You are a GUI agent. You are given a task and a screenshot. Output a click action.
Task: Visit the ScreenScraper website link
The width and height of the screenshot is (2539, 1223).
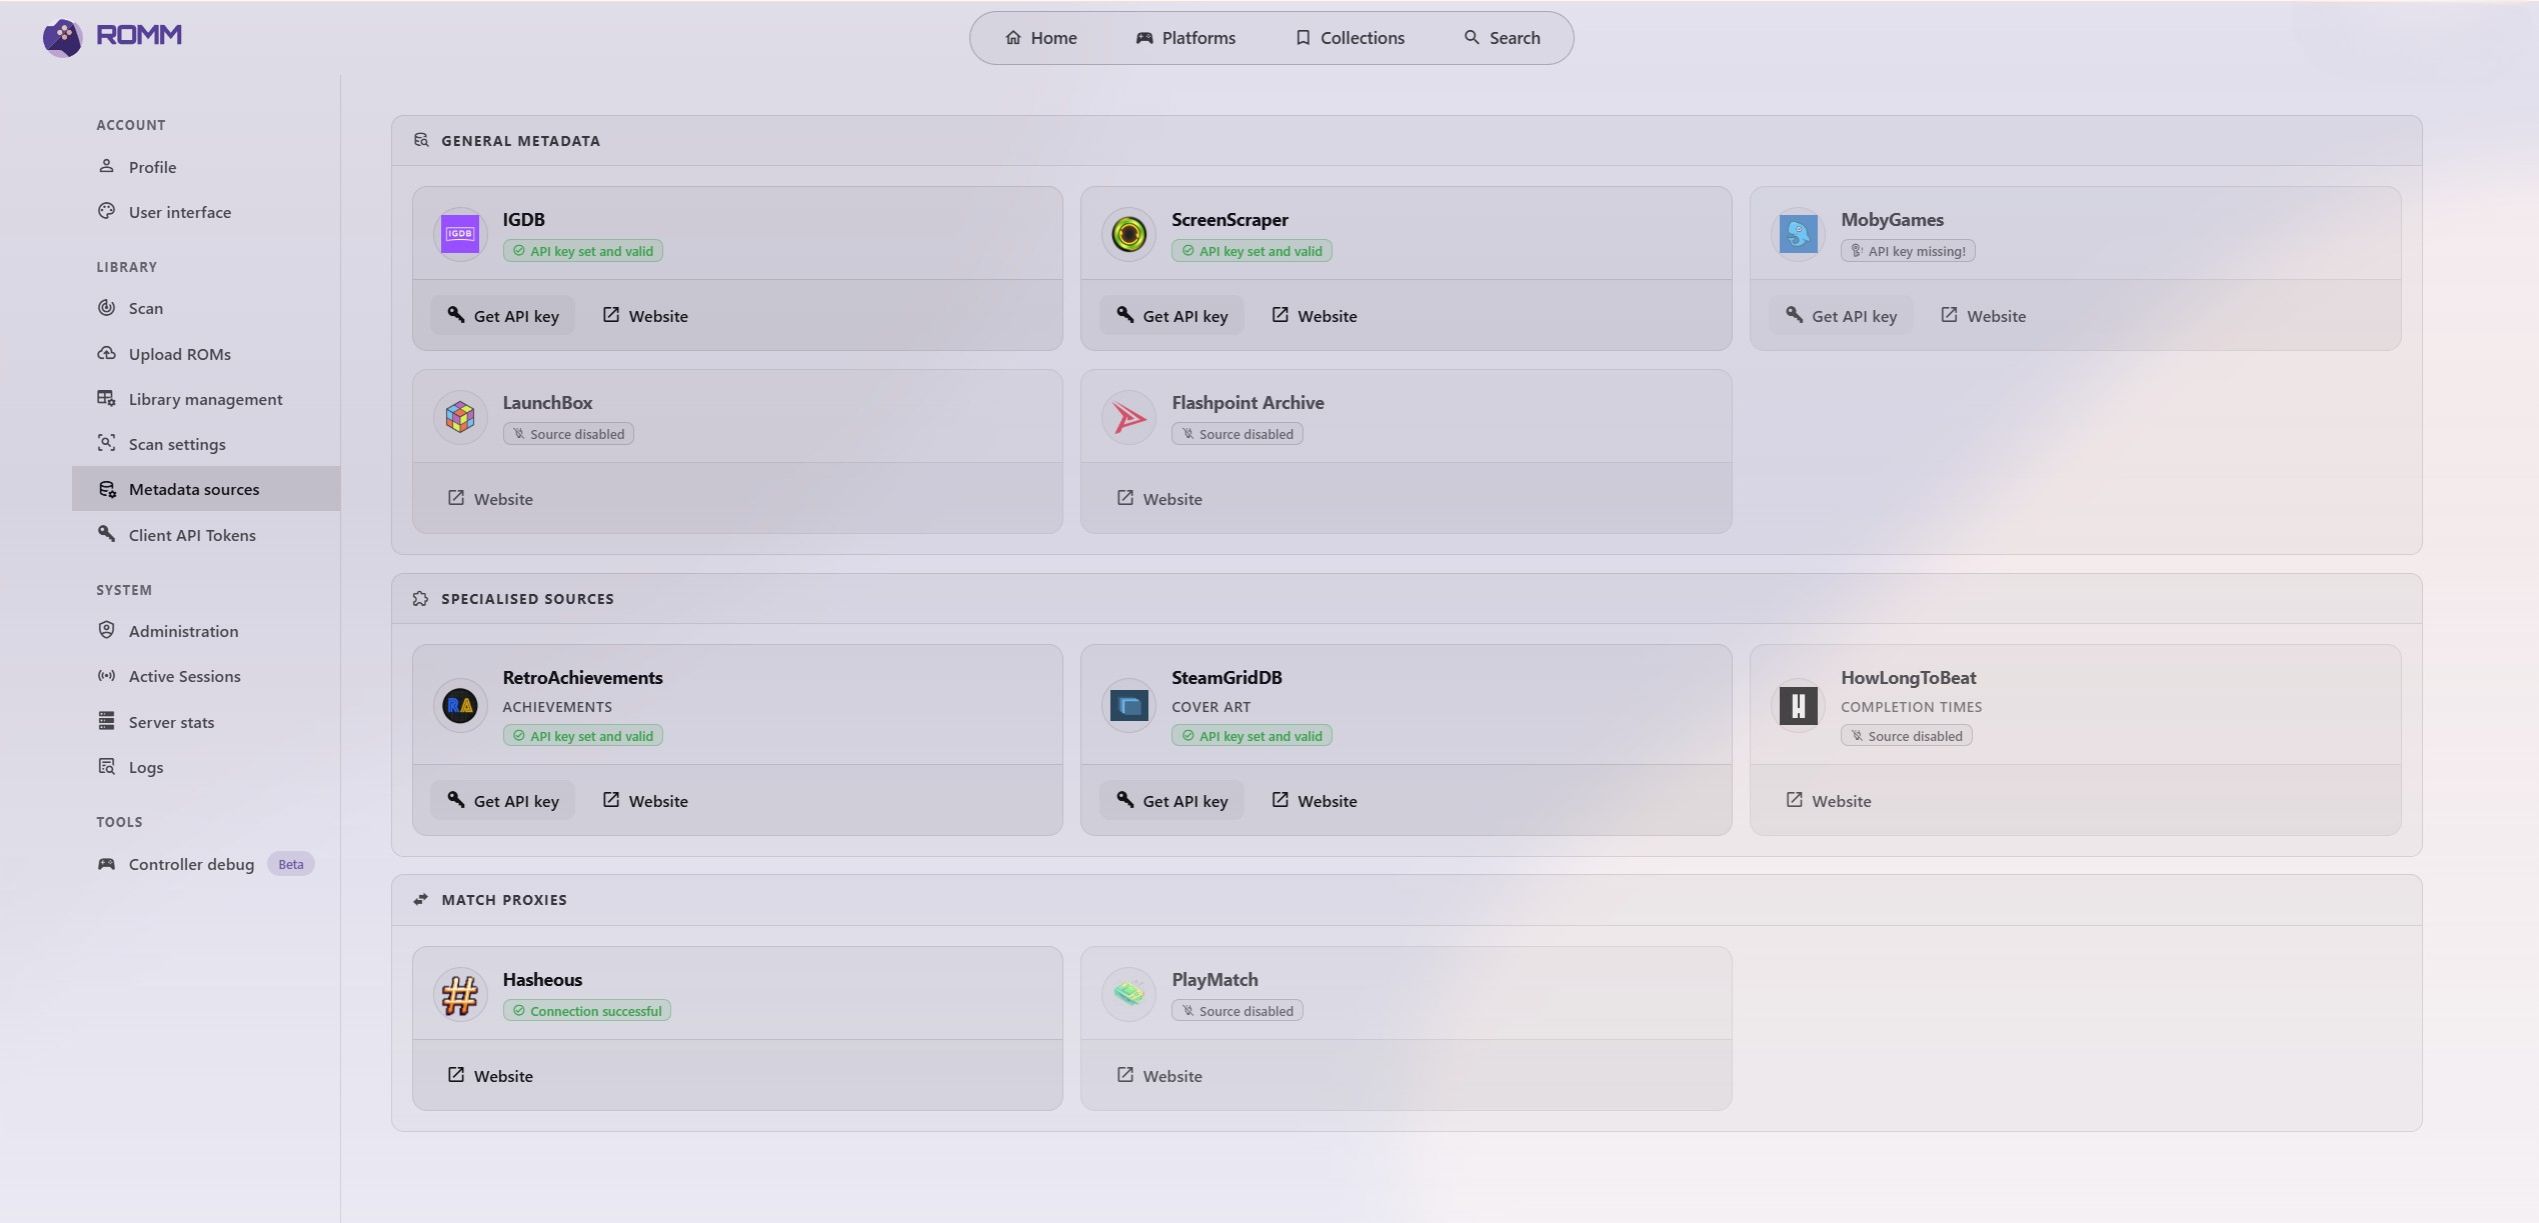pyautogui.click(x=1314, y=315)
